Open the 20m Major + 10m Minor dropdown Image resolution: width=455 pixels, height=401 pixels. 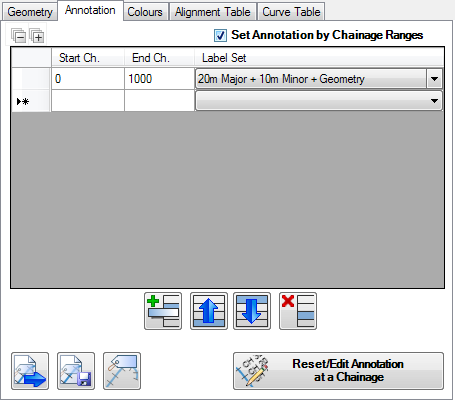434,79
